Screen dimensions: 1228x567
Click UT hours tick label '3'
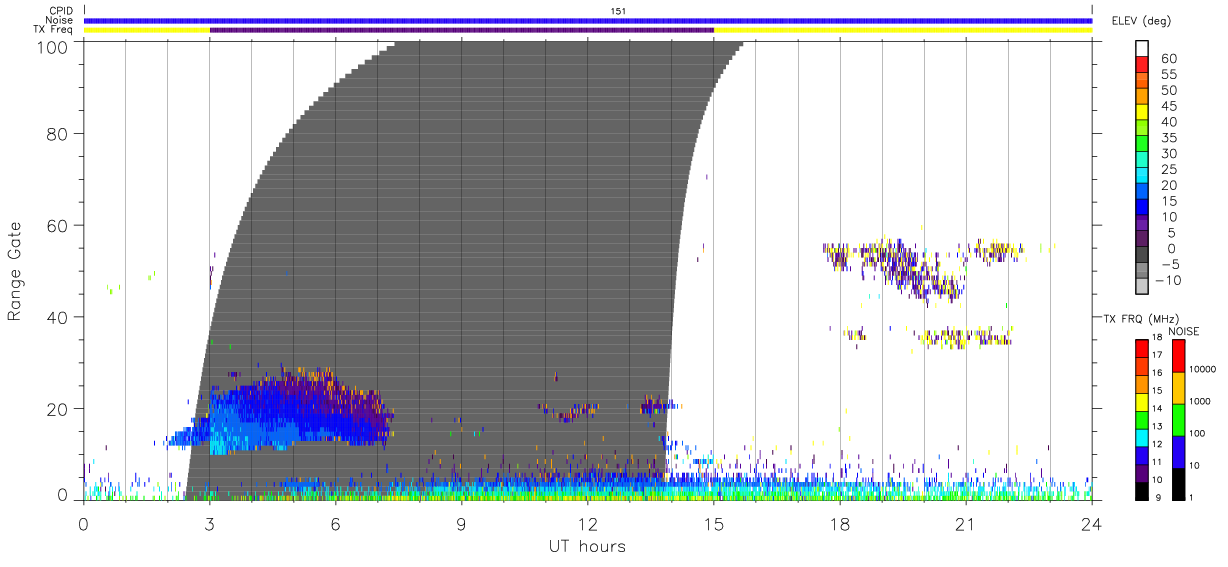(209, 523)
